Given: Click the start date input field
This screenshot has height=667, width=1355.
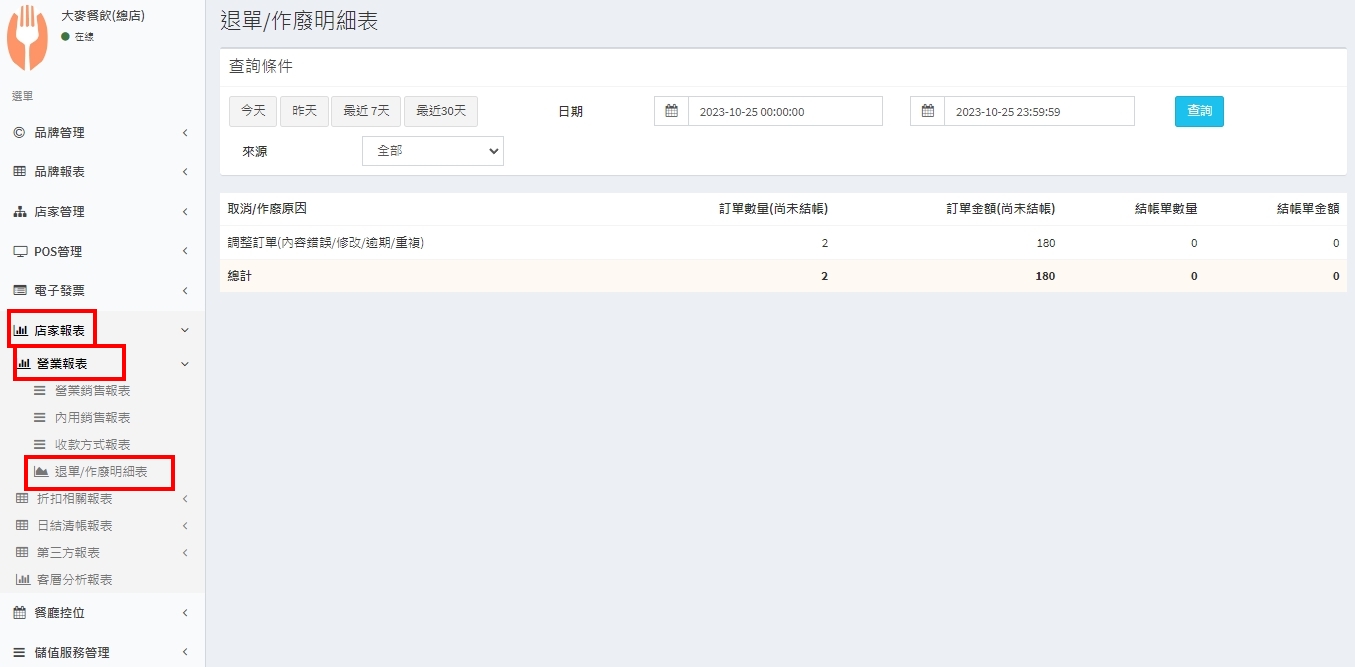Looking at the screenshot, I should (784, 111).
